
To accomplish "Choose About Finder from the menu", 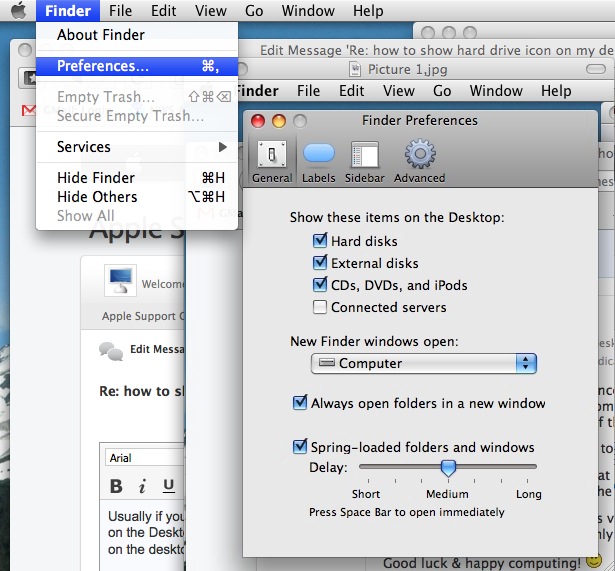I will click(x=137, y=35).
